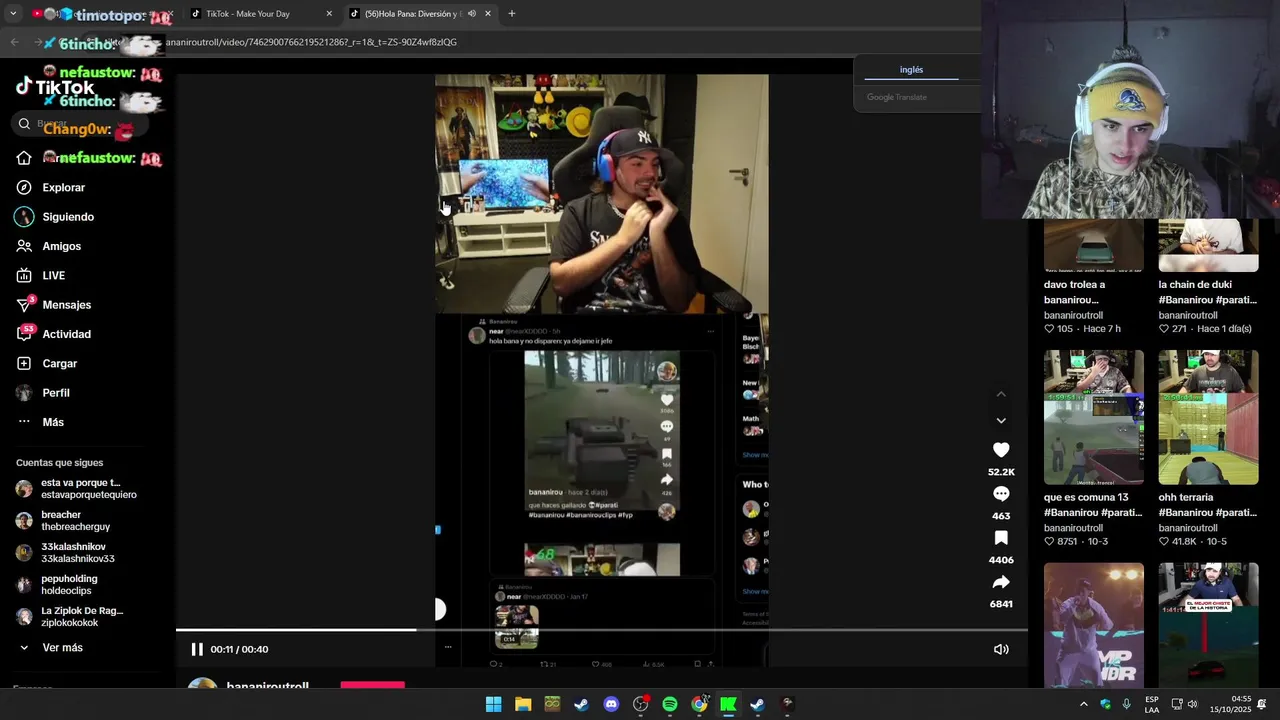Click bananiroutroll username below video
The image size is (1280, 720).
click(267, 686)
